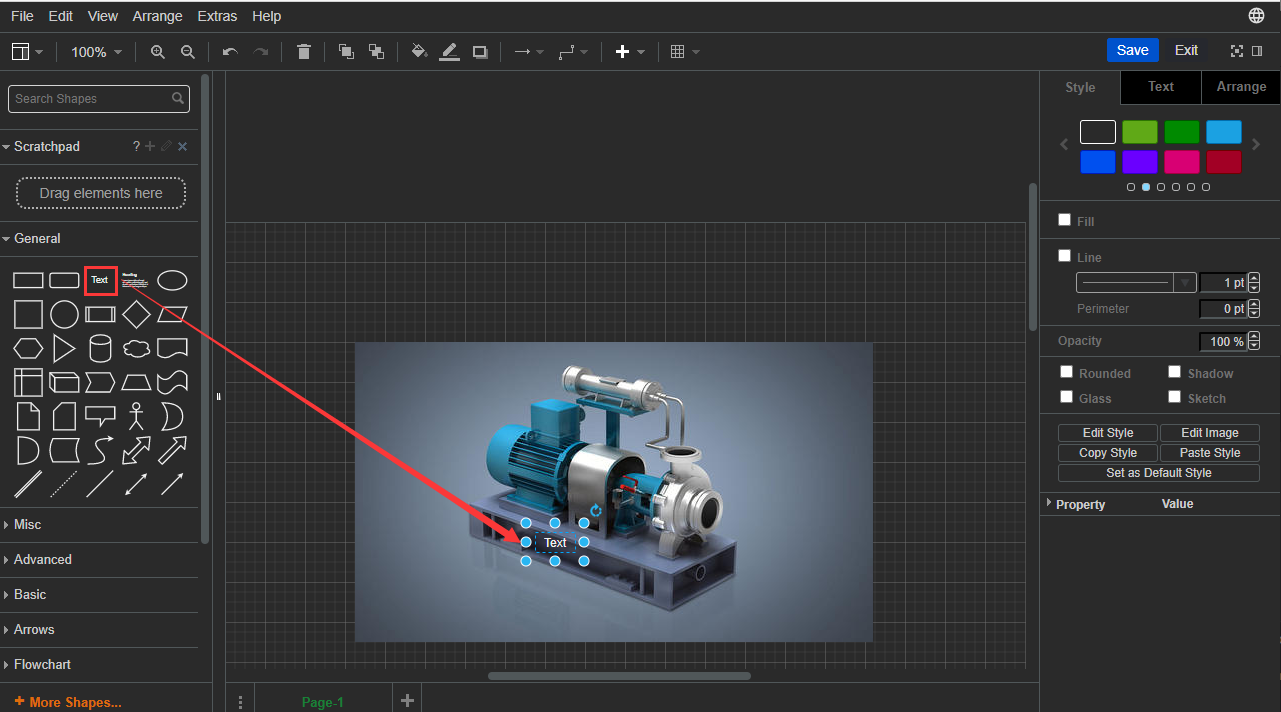Select the Ellipse shape in General
1281x712 pixels.
point(172,281)
